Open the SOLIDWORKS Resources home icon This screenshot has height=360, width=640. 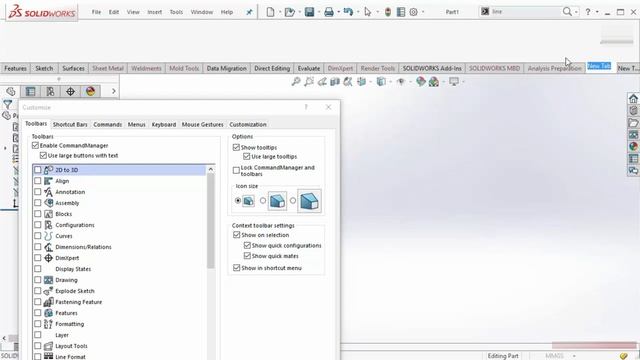(633, 98)
